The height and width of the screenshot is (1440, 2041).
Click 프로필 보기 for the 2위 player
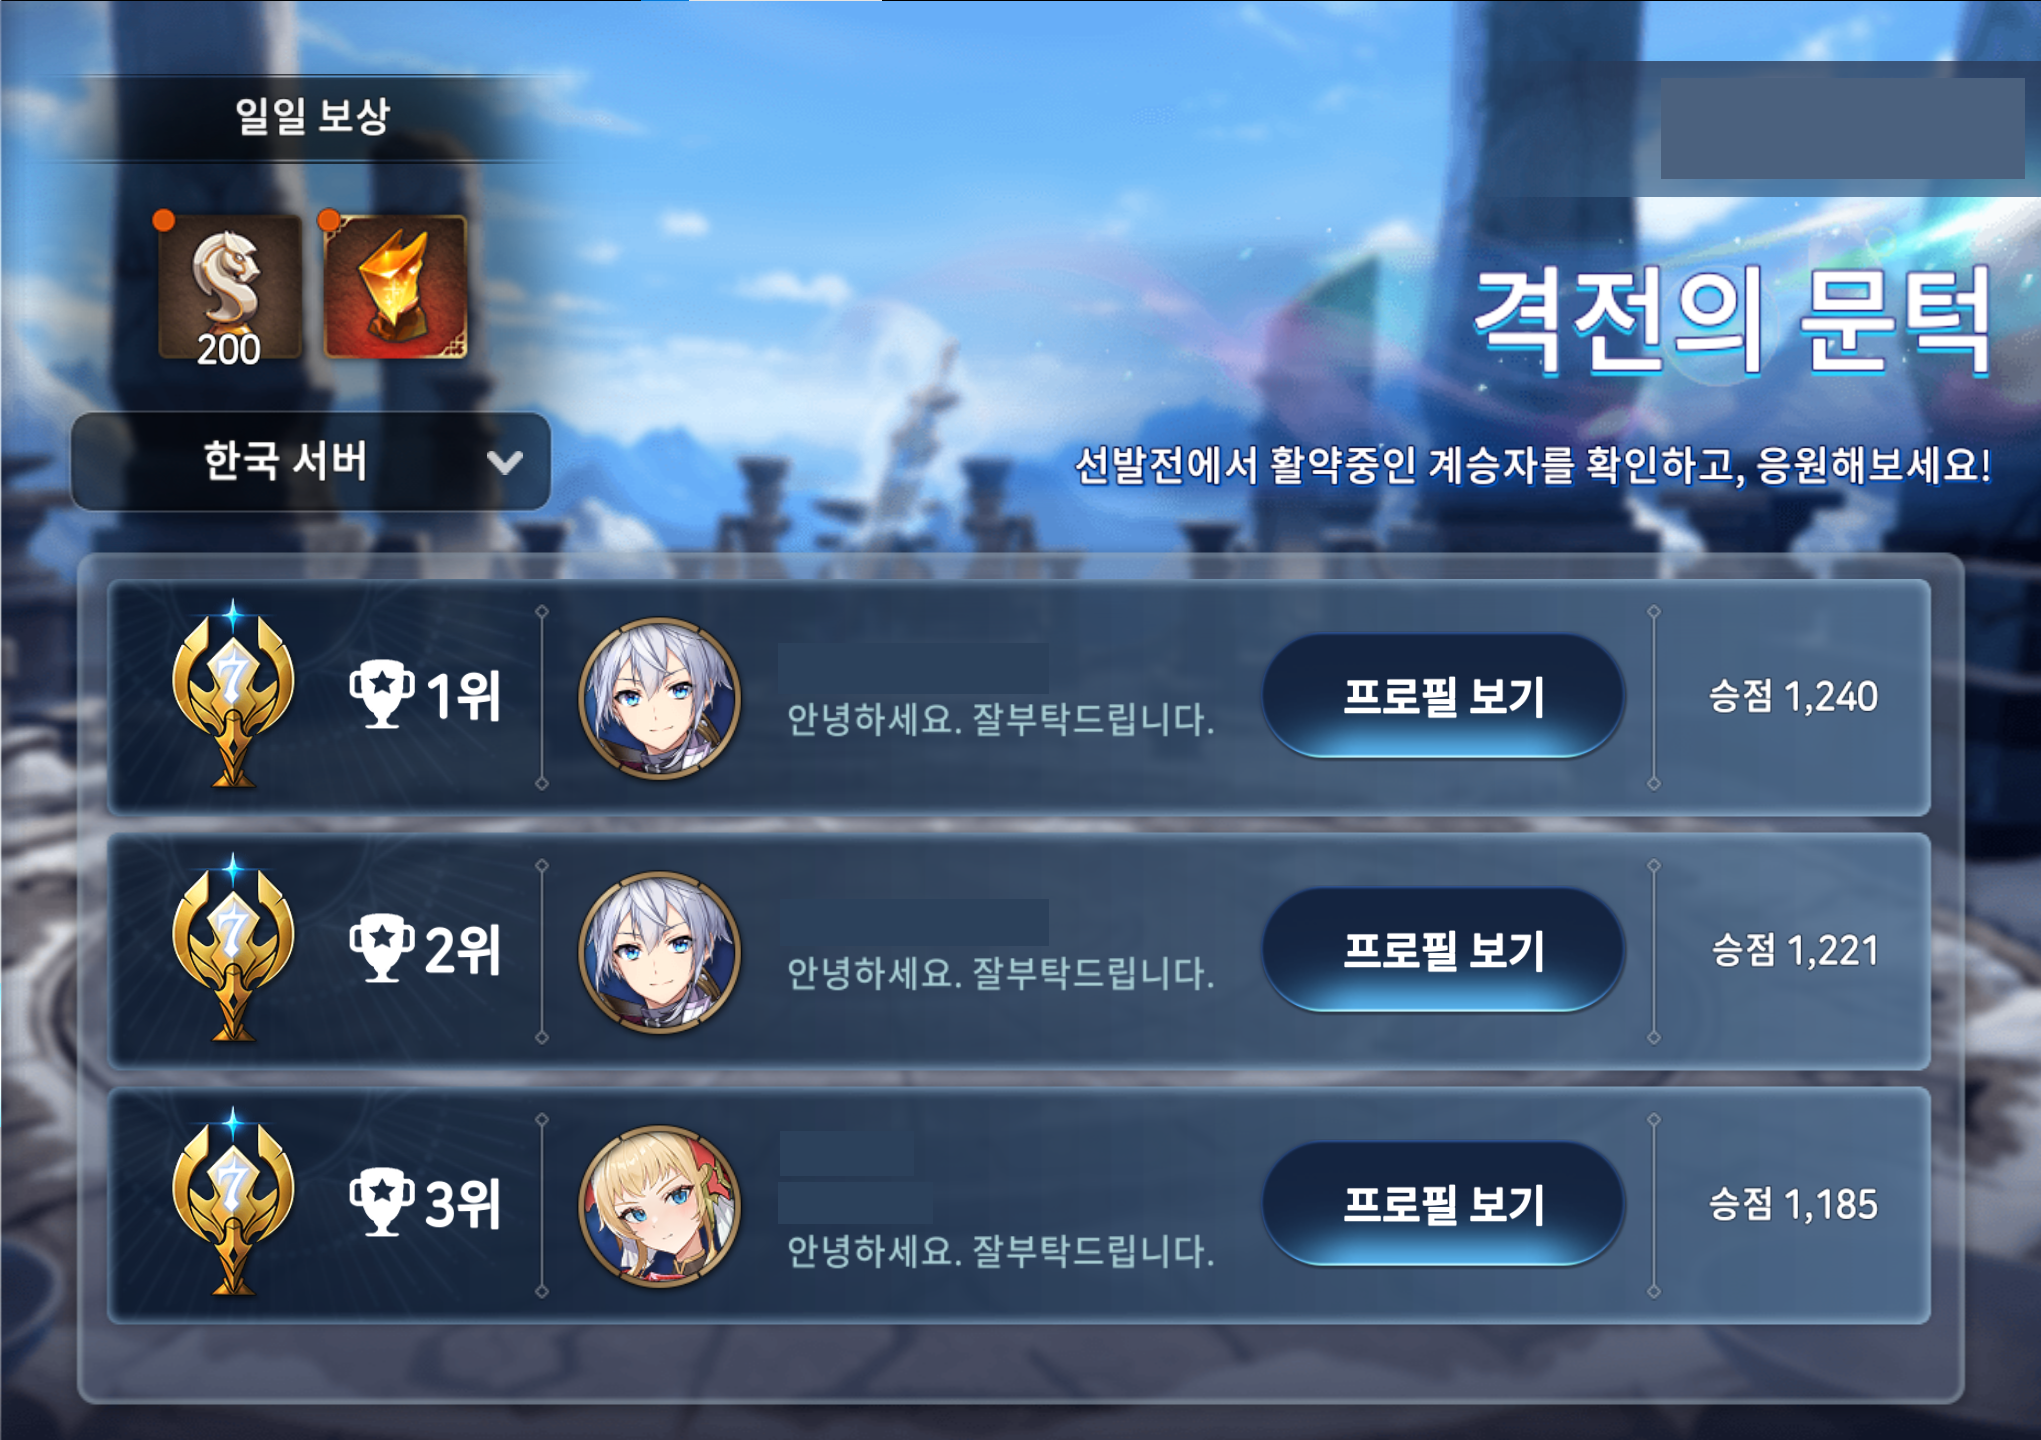pos(1443,950)
